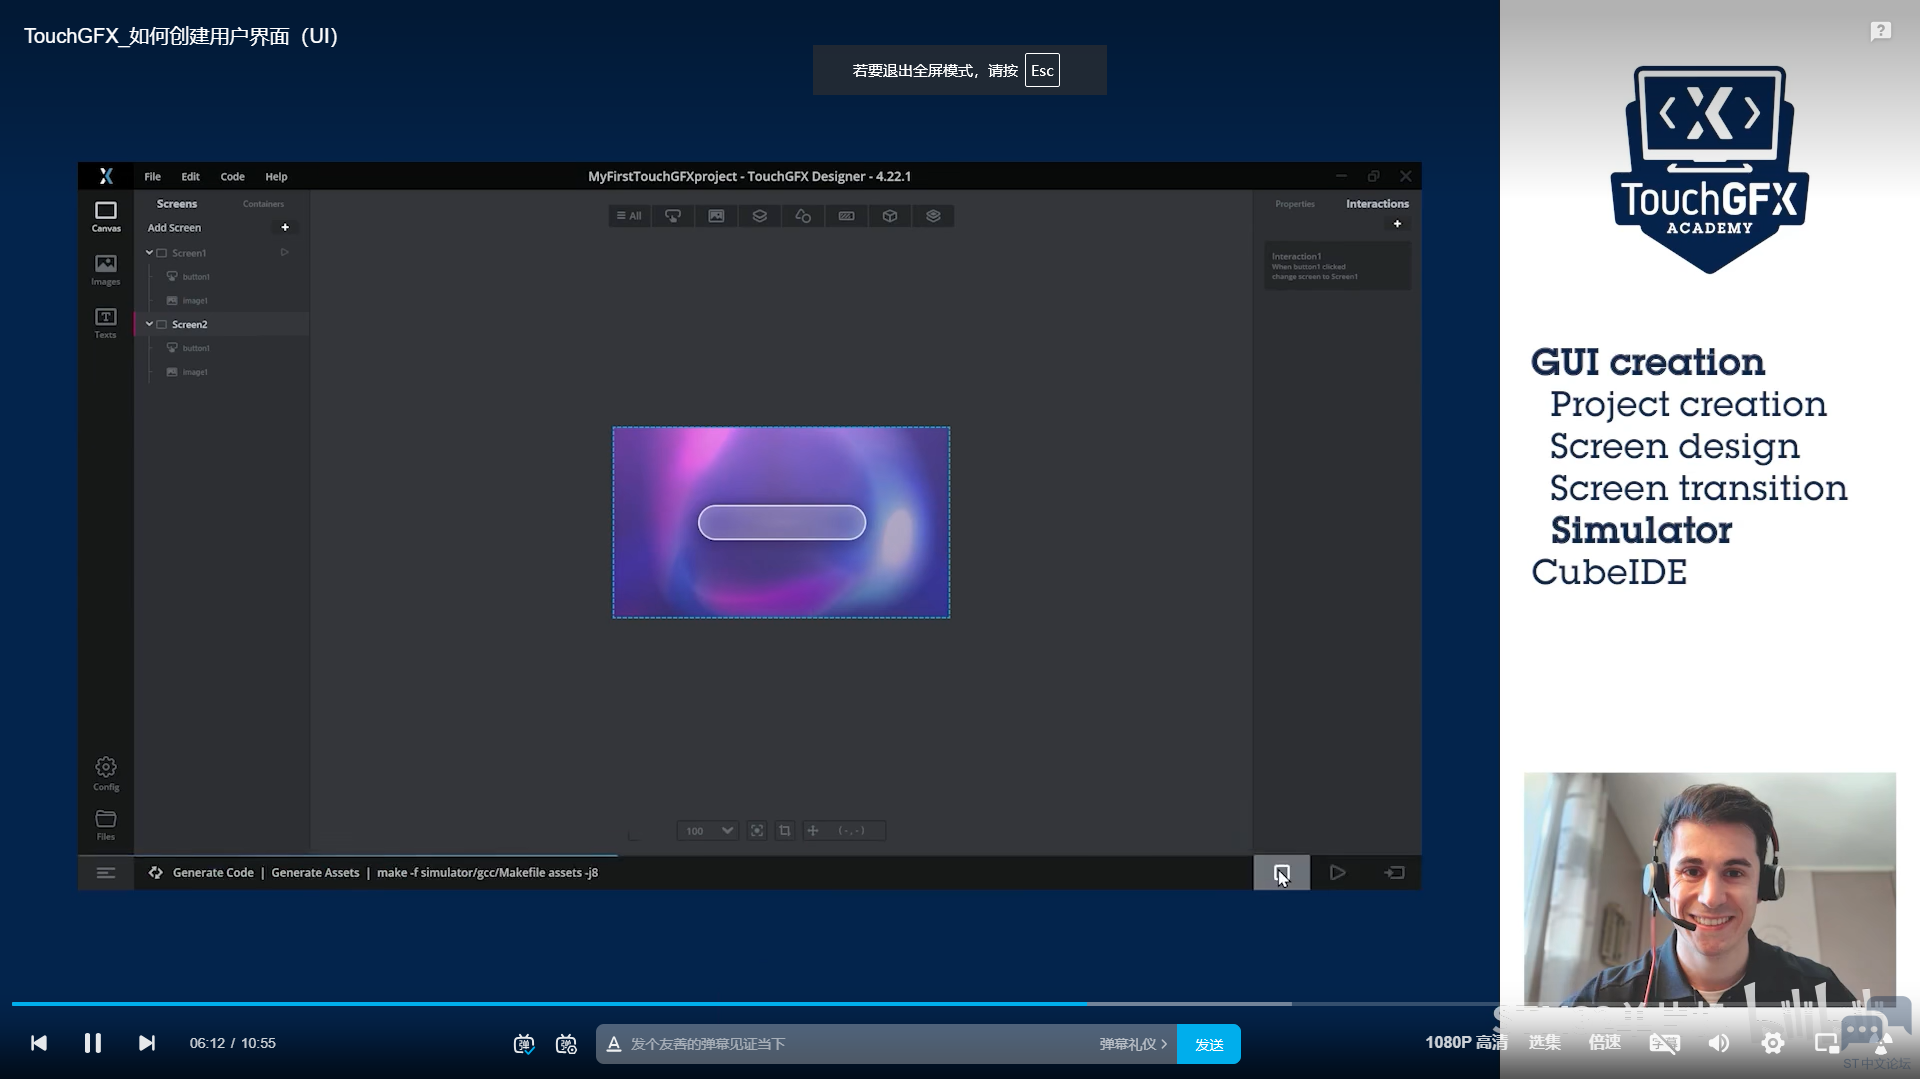Open the help question mark icon
The width and height of the screenshot is (1920, 1079).
(x=1880, y=32)
